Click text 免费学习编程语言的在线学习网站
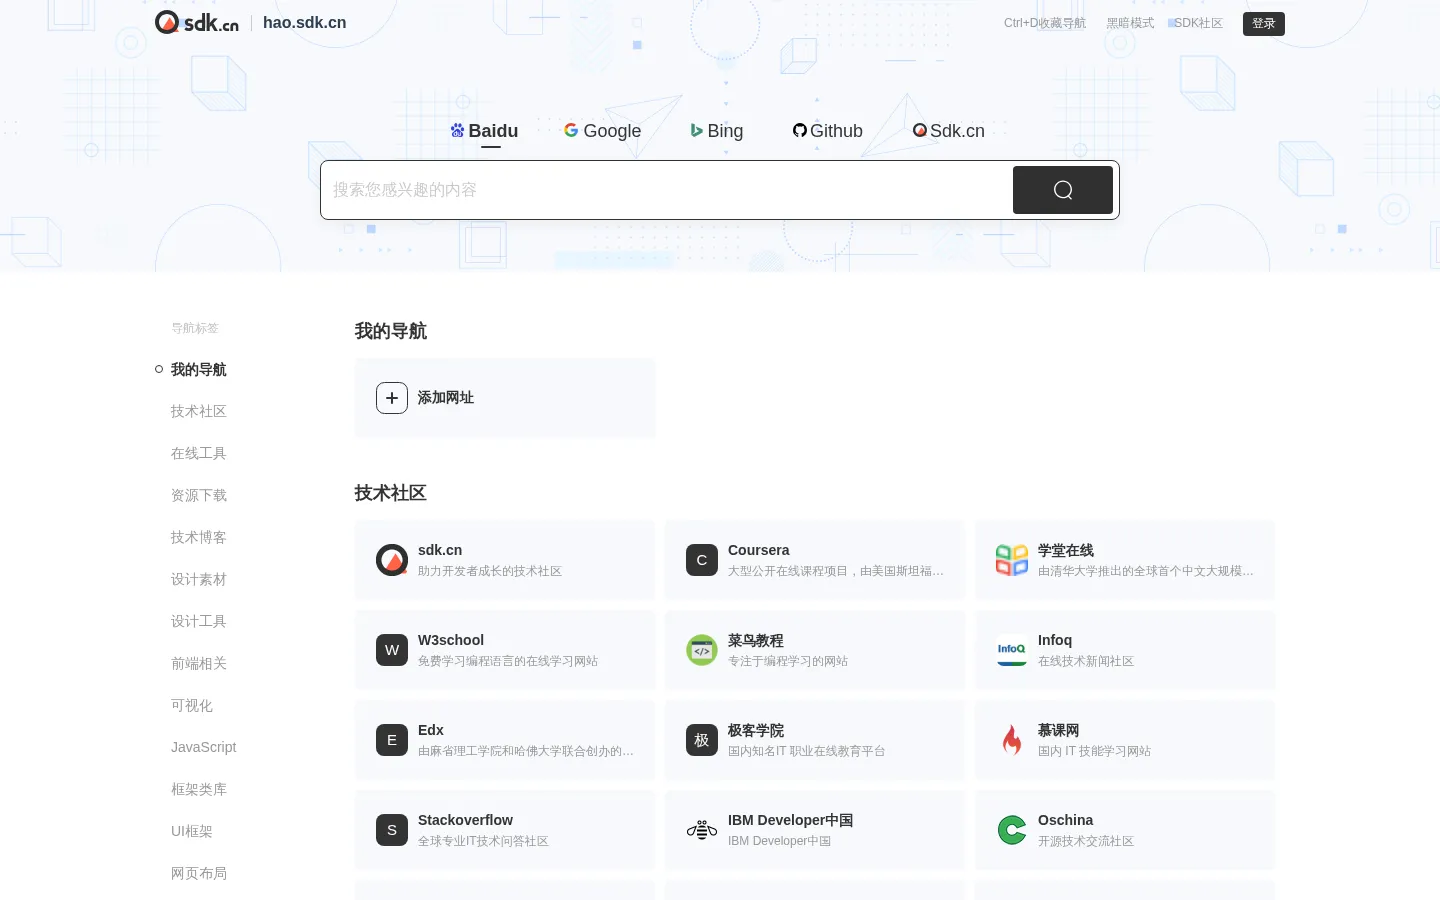Image resolution: width=1440 pixels, height=900 pixels. [x=508, y=661]
